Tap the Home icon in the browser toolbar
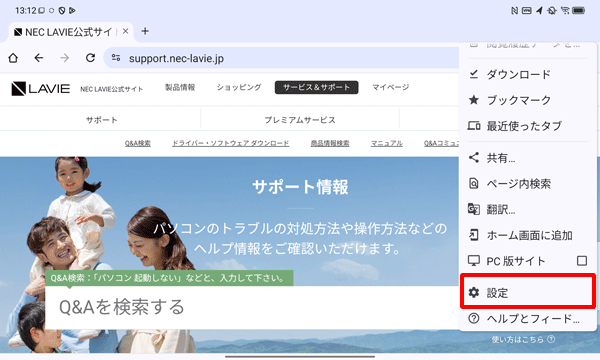The width and height of the screenshot is (600, 360). coord(13,58)
